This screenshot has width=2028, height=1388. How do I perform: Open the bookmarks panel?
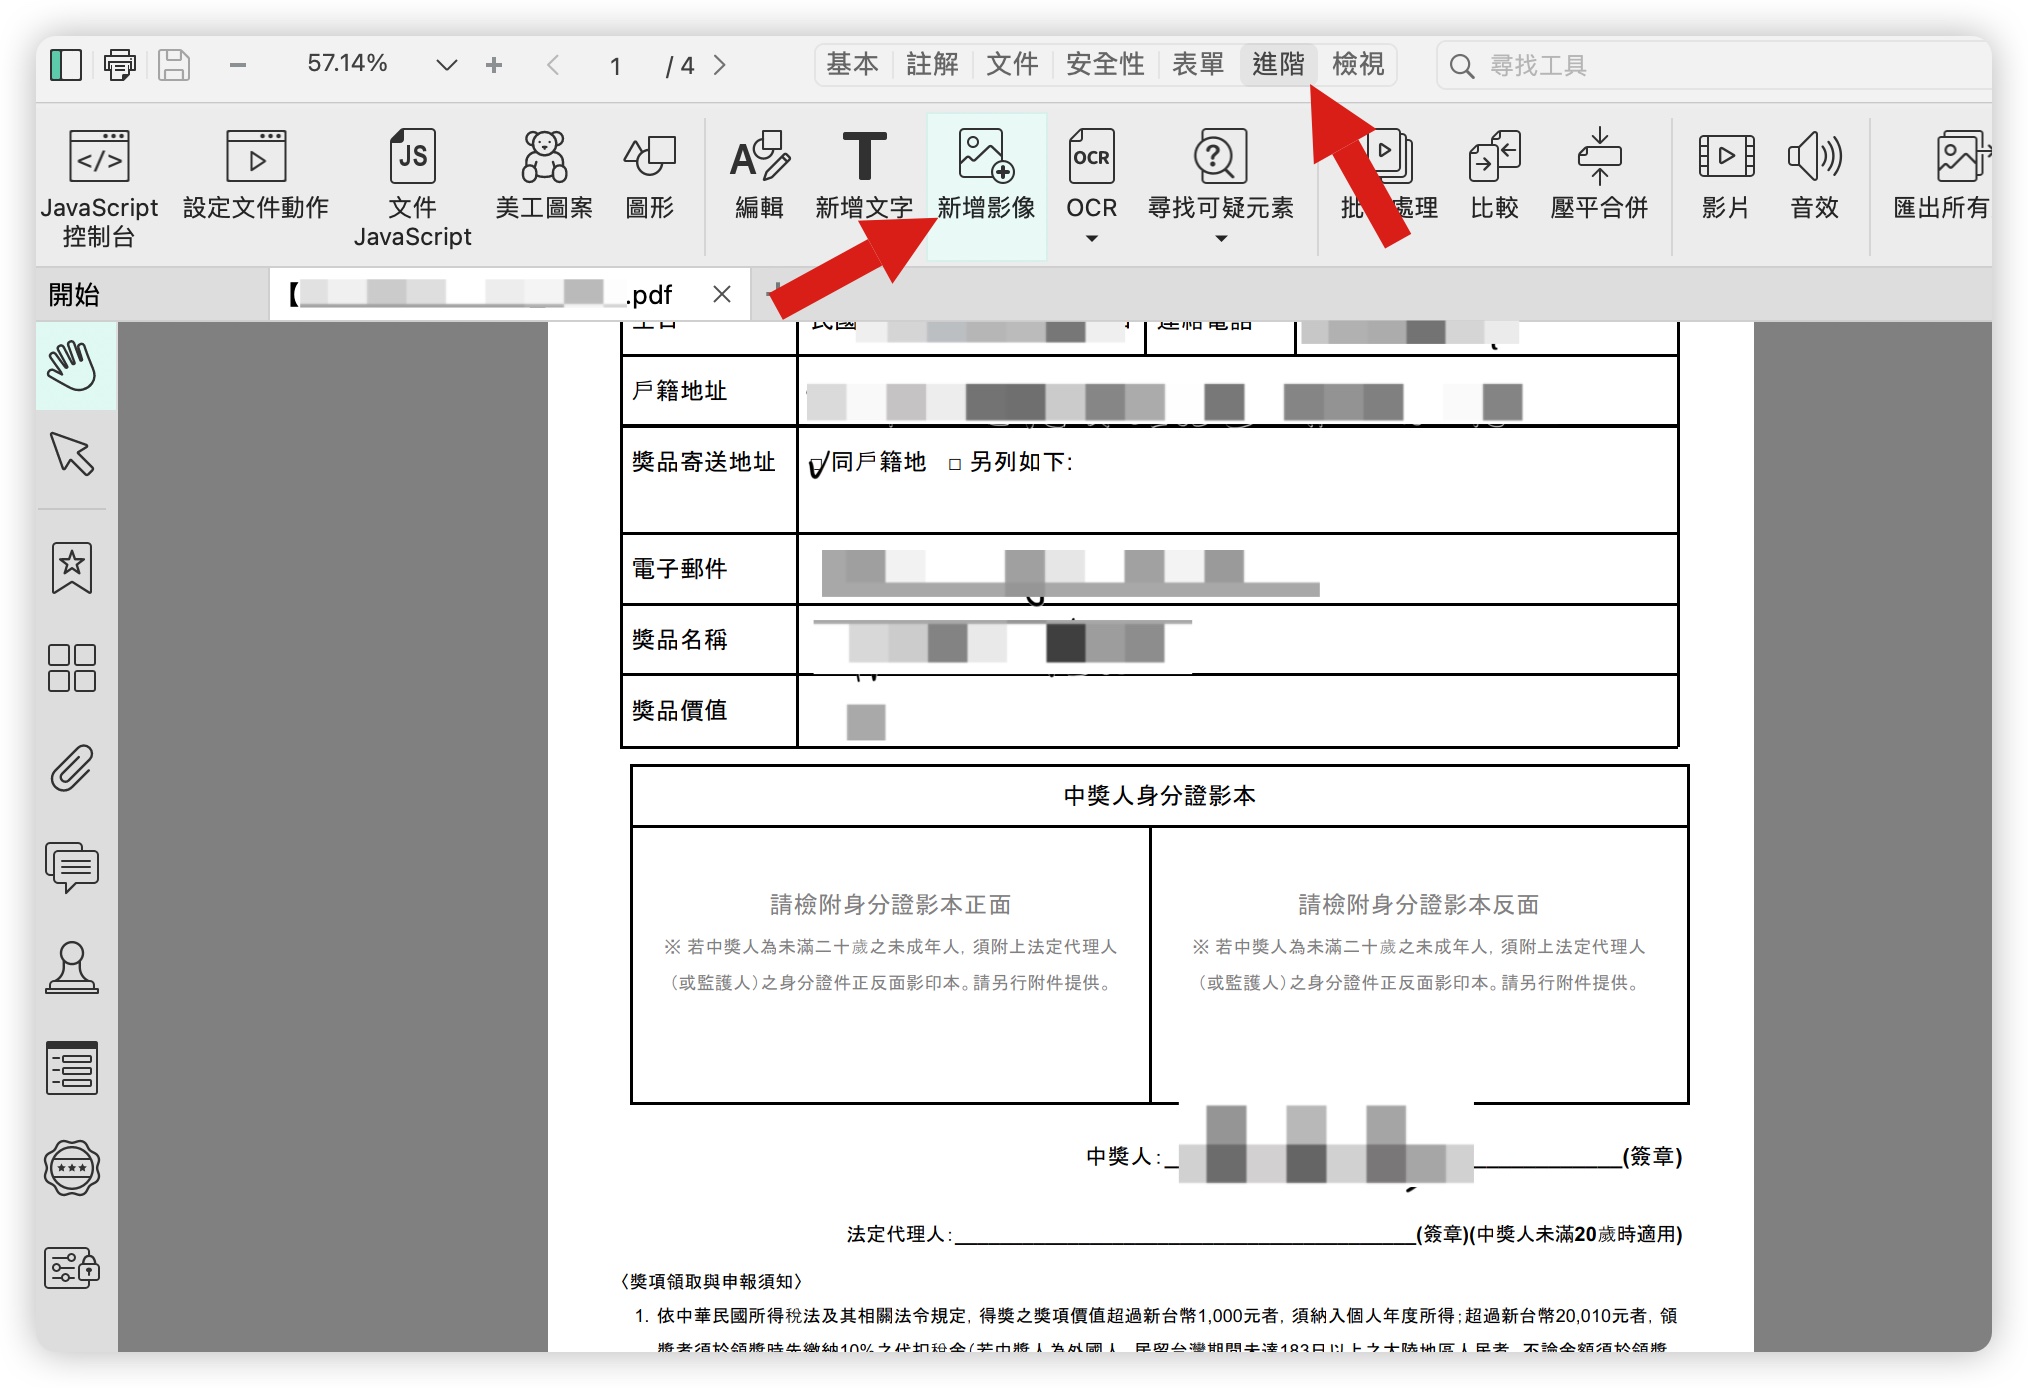click(x=72, y=568)
